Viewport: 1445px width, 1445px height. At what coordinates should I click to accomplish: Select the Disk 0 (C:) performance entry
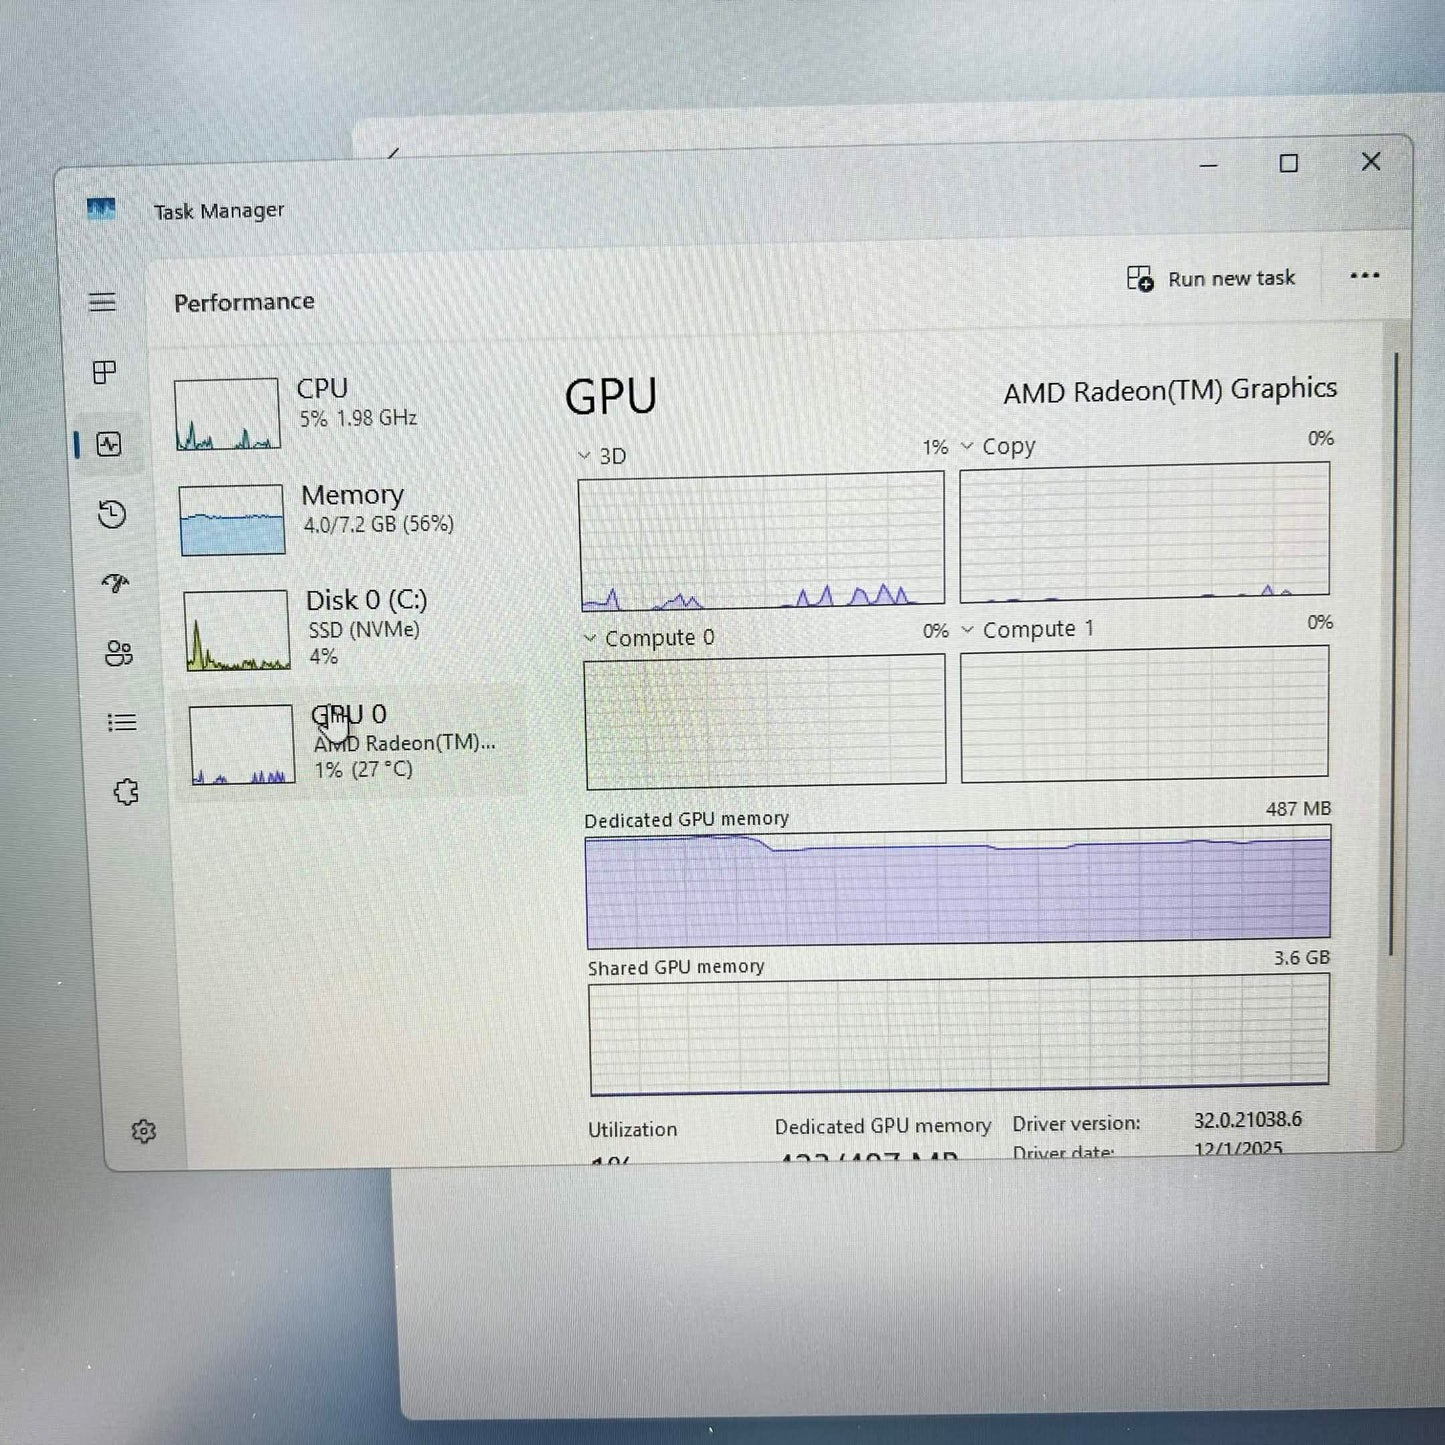click(352, 629)
